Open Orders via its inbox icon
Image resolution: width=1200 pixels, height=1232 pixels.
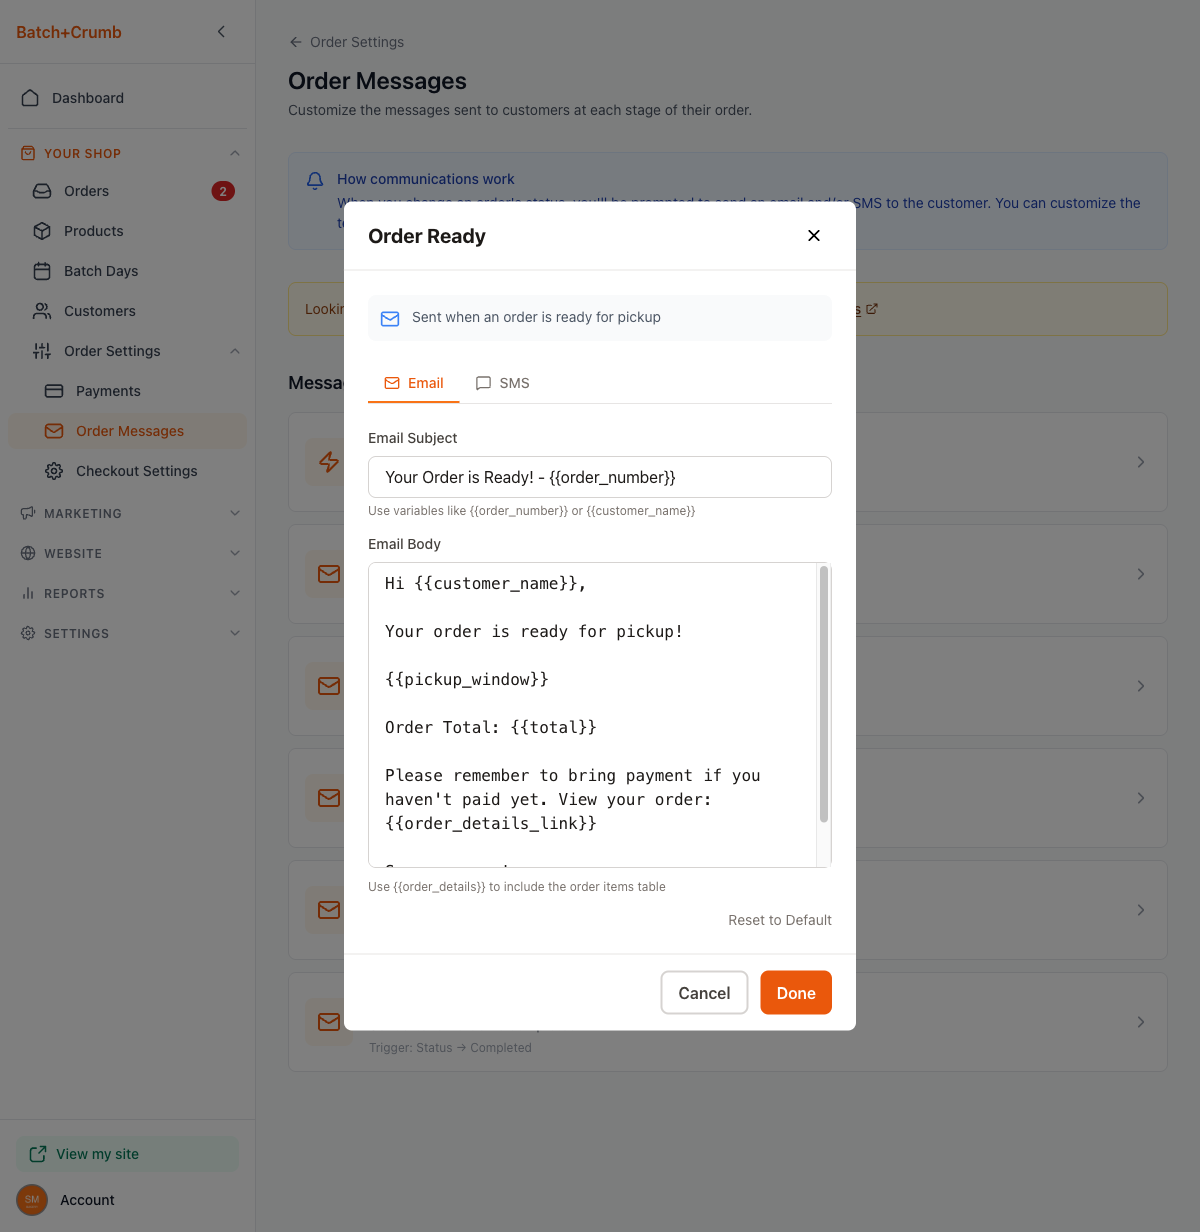pyautogui.click(x=42, y=191)
